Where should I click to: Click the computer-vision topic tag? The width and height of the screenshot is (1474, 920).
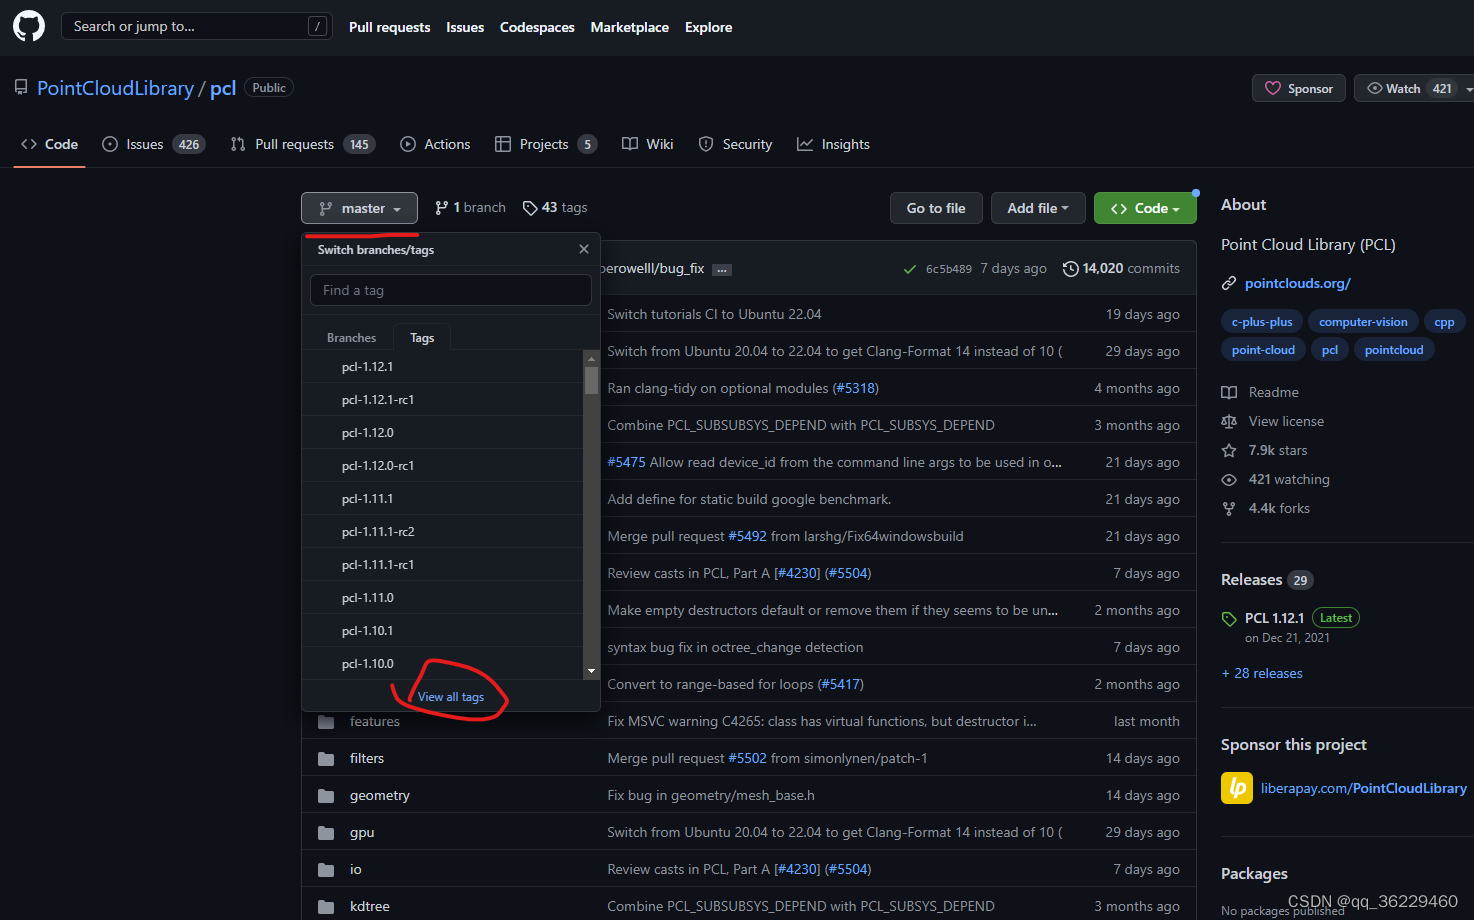coord(1363,322)
